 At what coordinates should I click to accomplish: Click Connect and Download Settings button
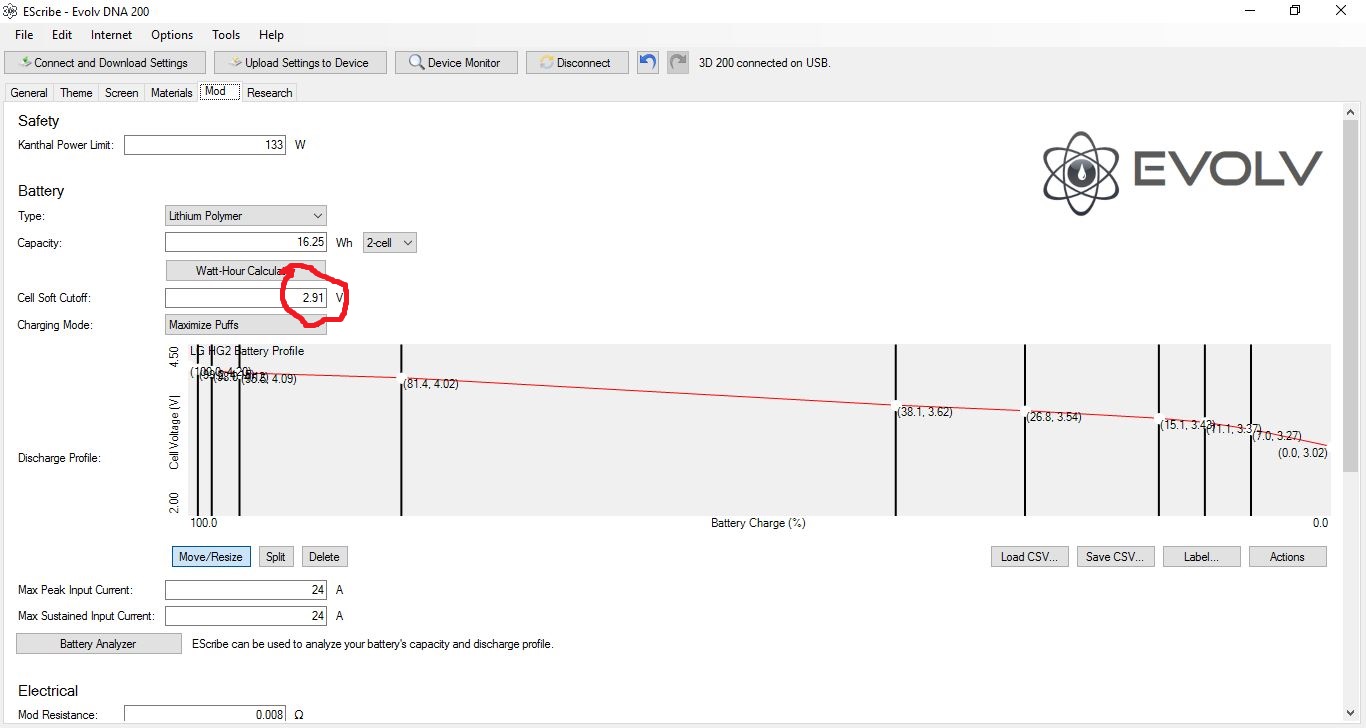click(x=105, y=62)
